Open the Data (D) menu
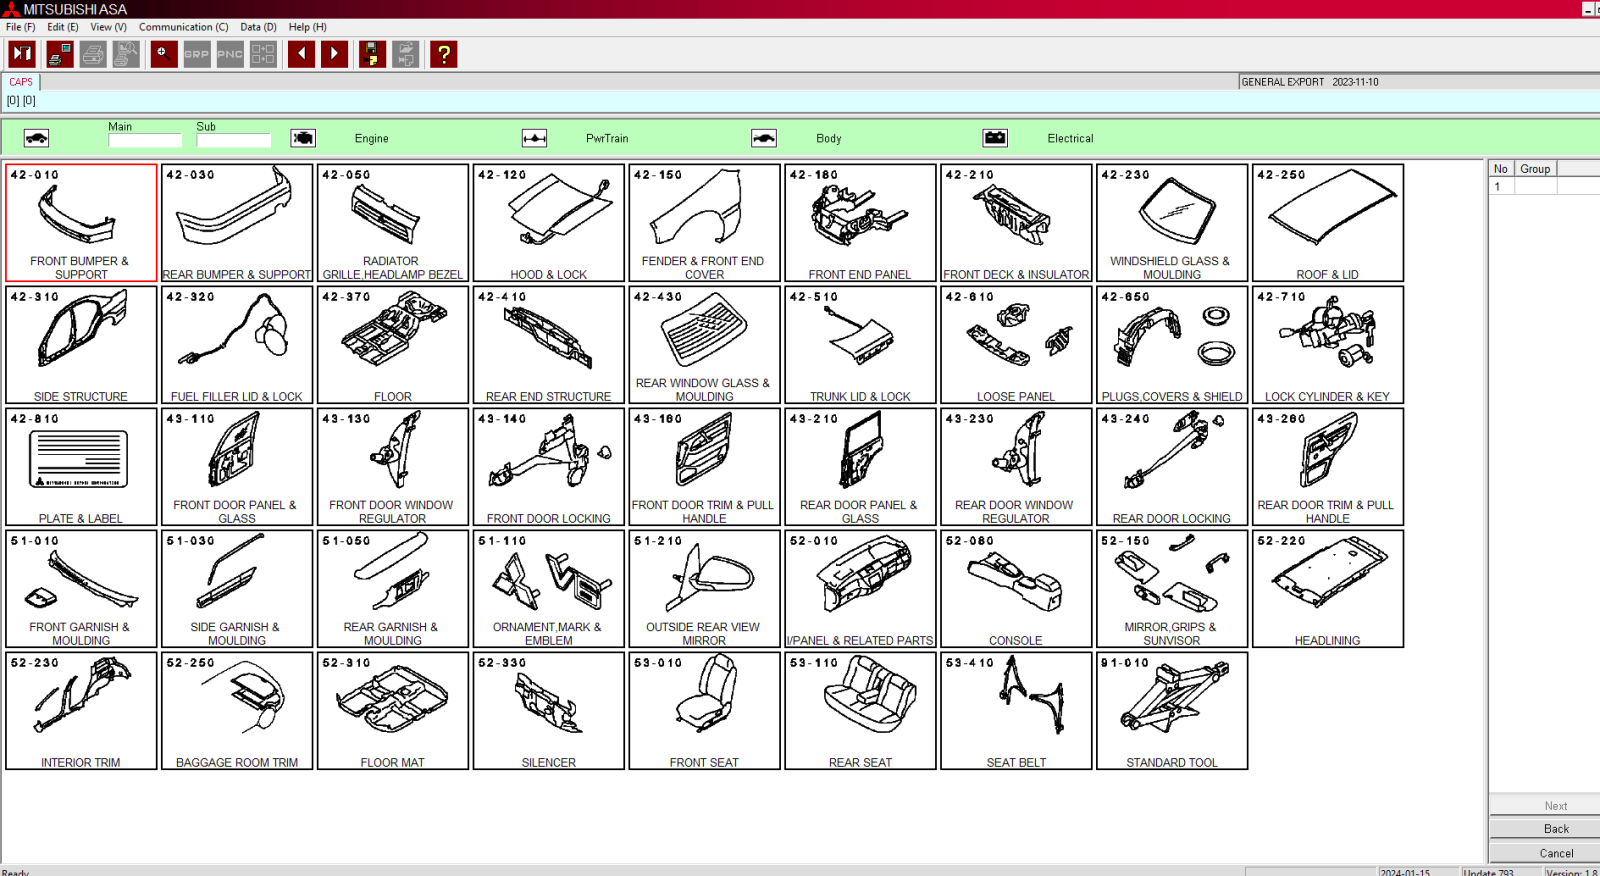 [x=258, y=27]
